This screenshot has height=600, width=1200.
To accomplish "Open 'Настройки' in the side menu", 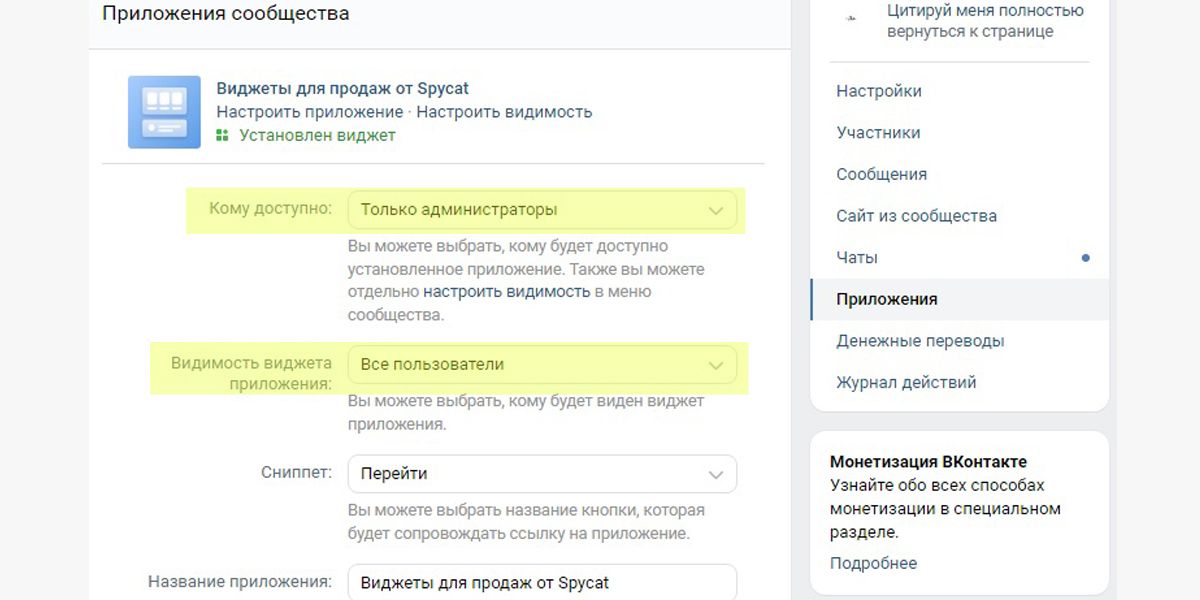I will pos(879,91).
